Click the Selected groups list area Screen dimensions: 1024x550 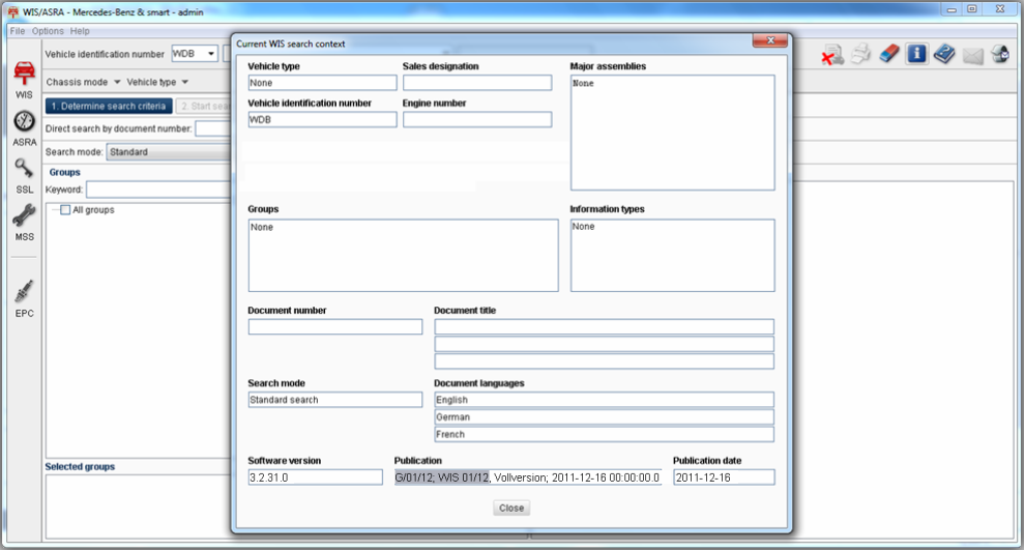[x=138, y=507]
